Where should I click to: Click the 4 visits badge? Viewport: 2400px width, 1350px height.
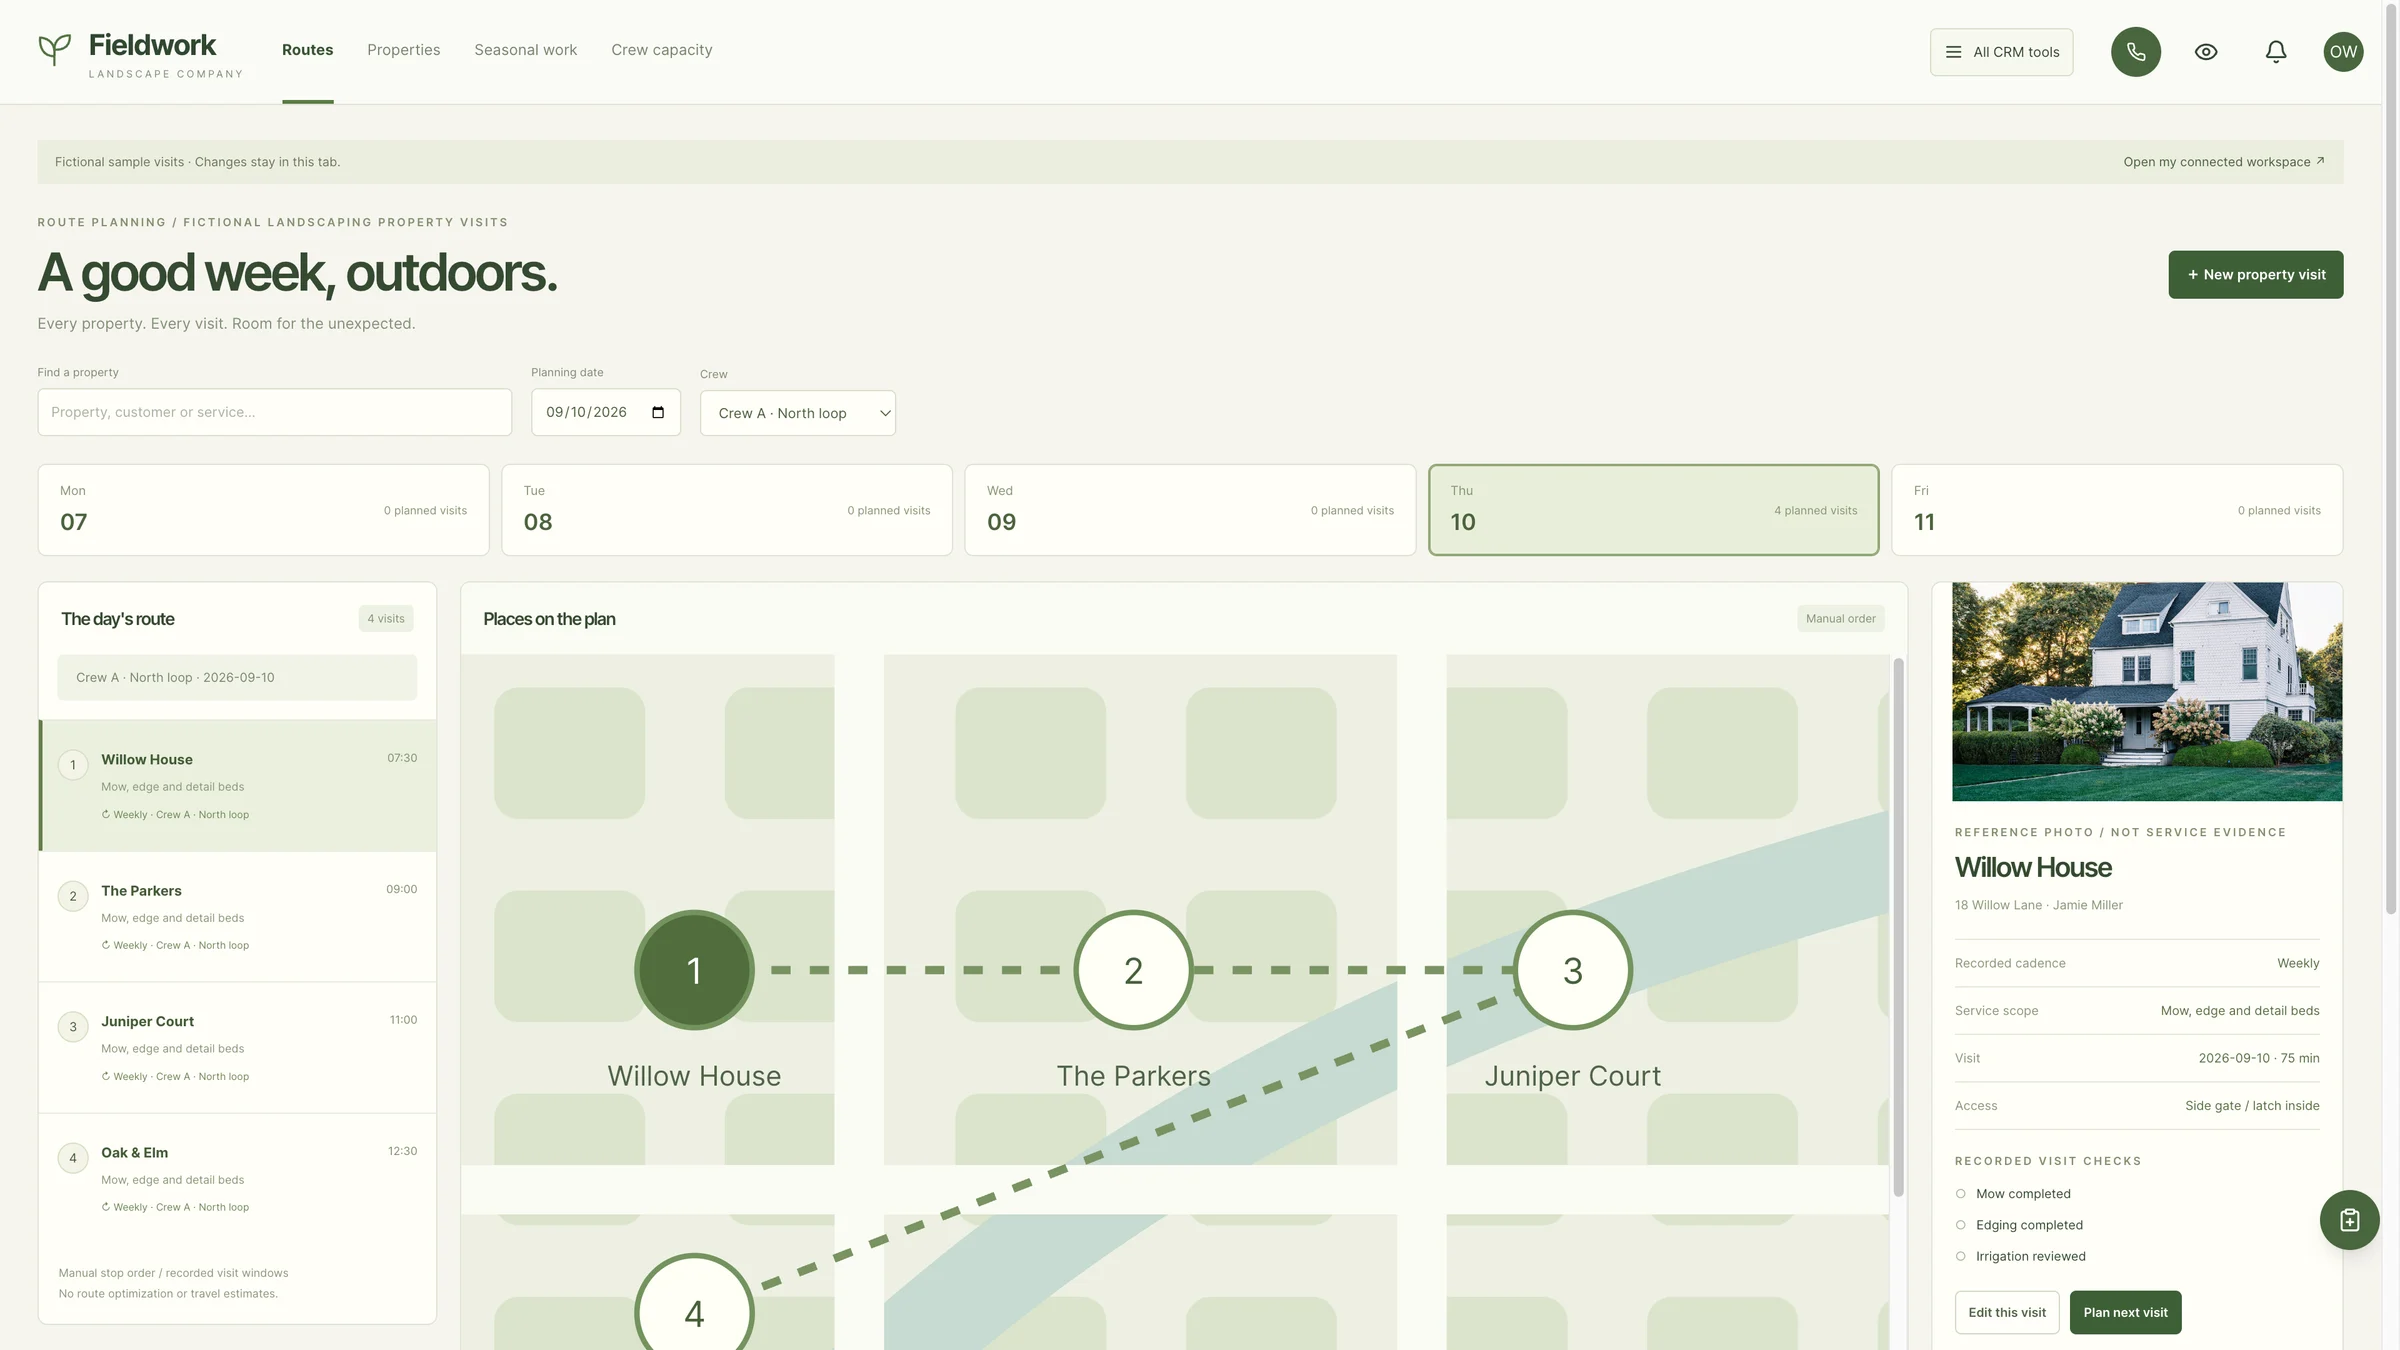(386, 619)
